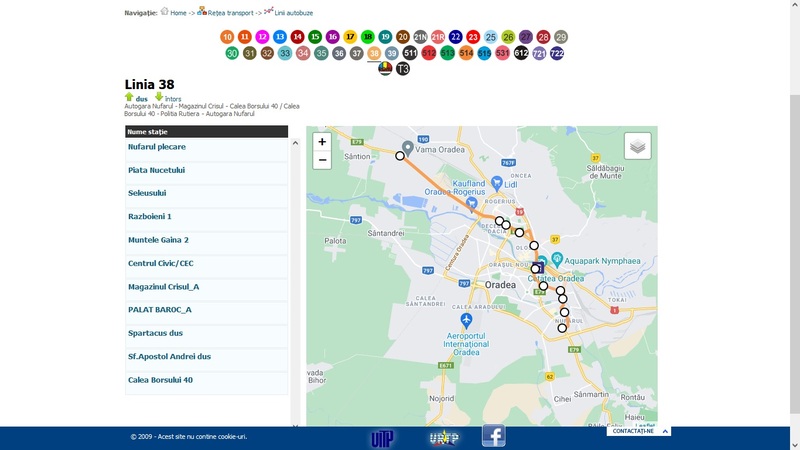
Task: Choose bus line 26 icon
Action: [x=508, y=37]
